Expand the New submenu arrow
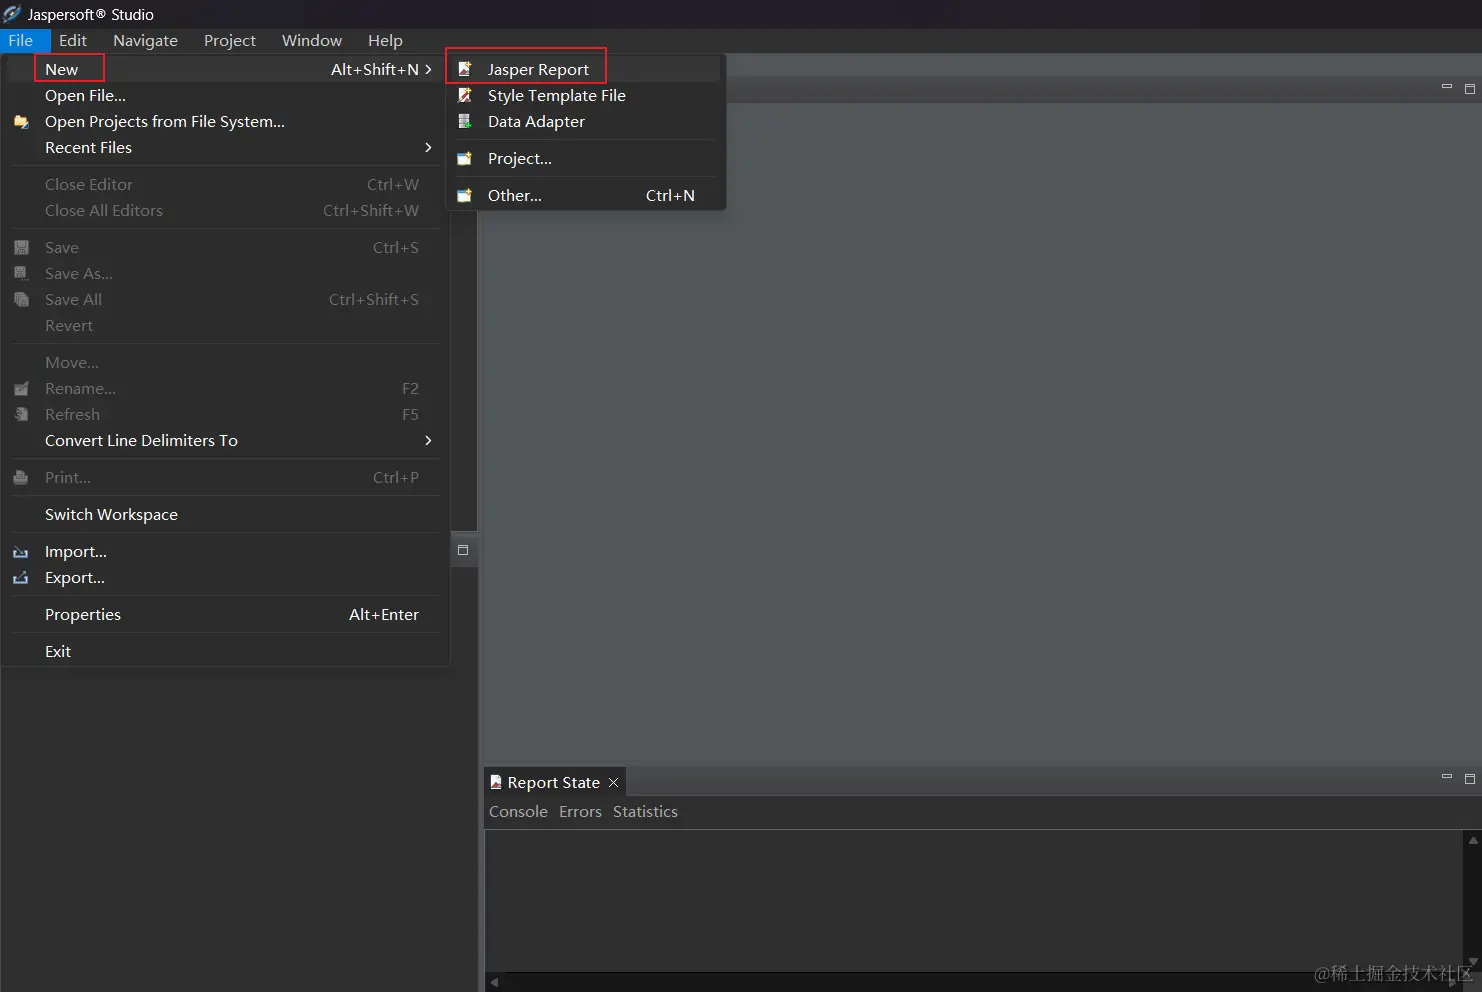The image size is (1482, 992). pos(428,69)
